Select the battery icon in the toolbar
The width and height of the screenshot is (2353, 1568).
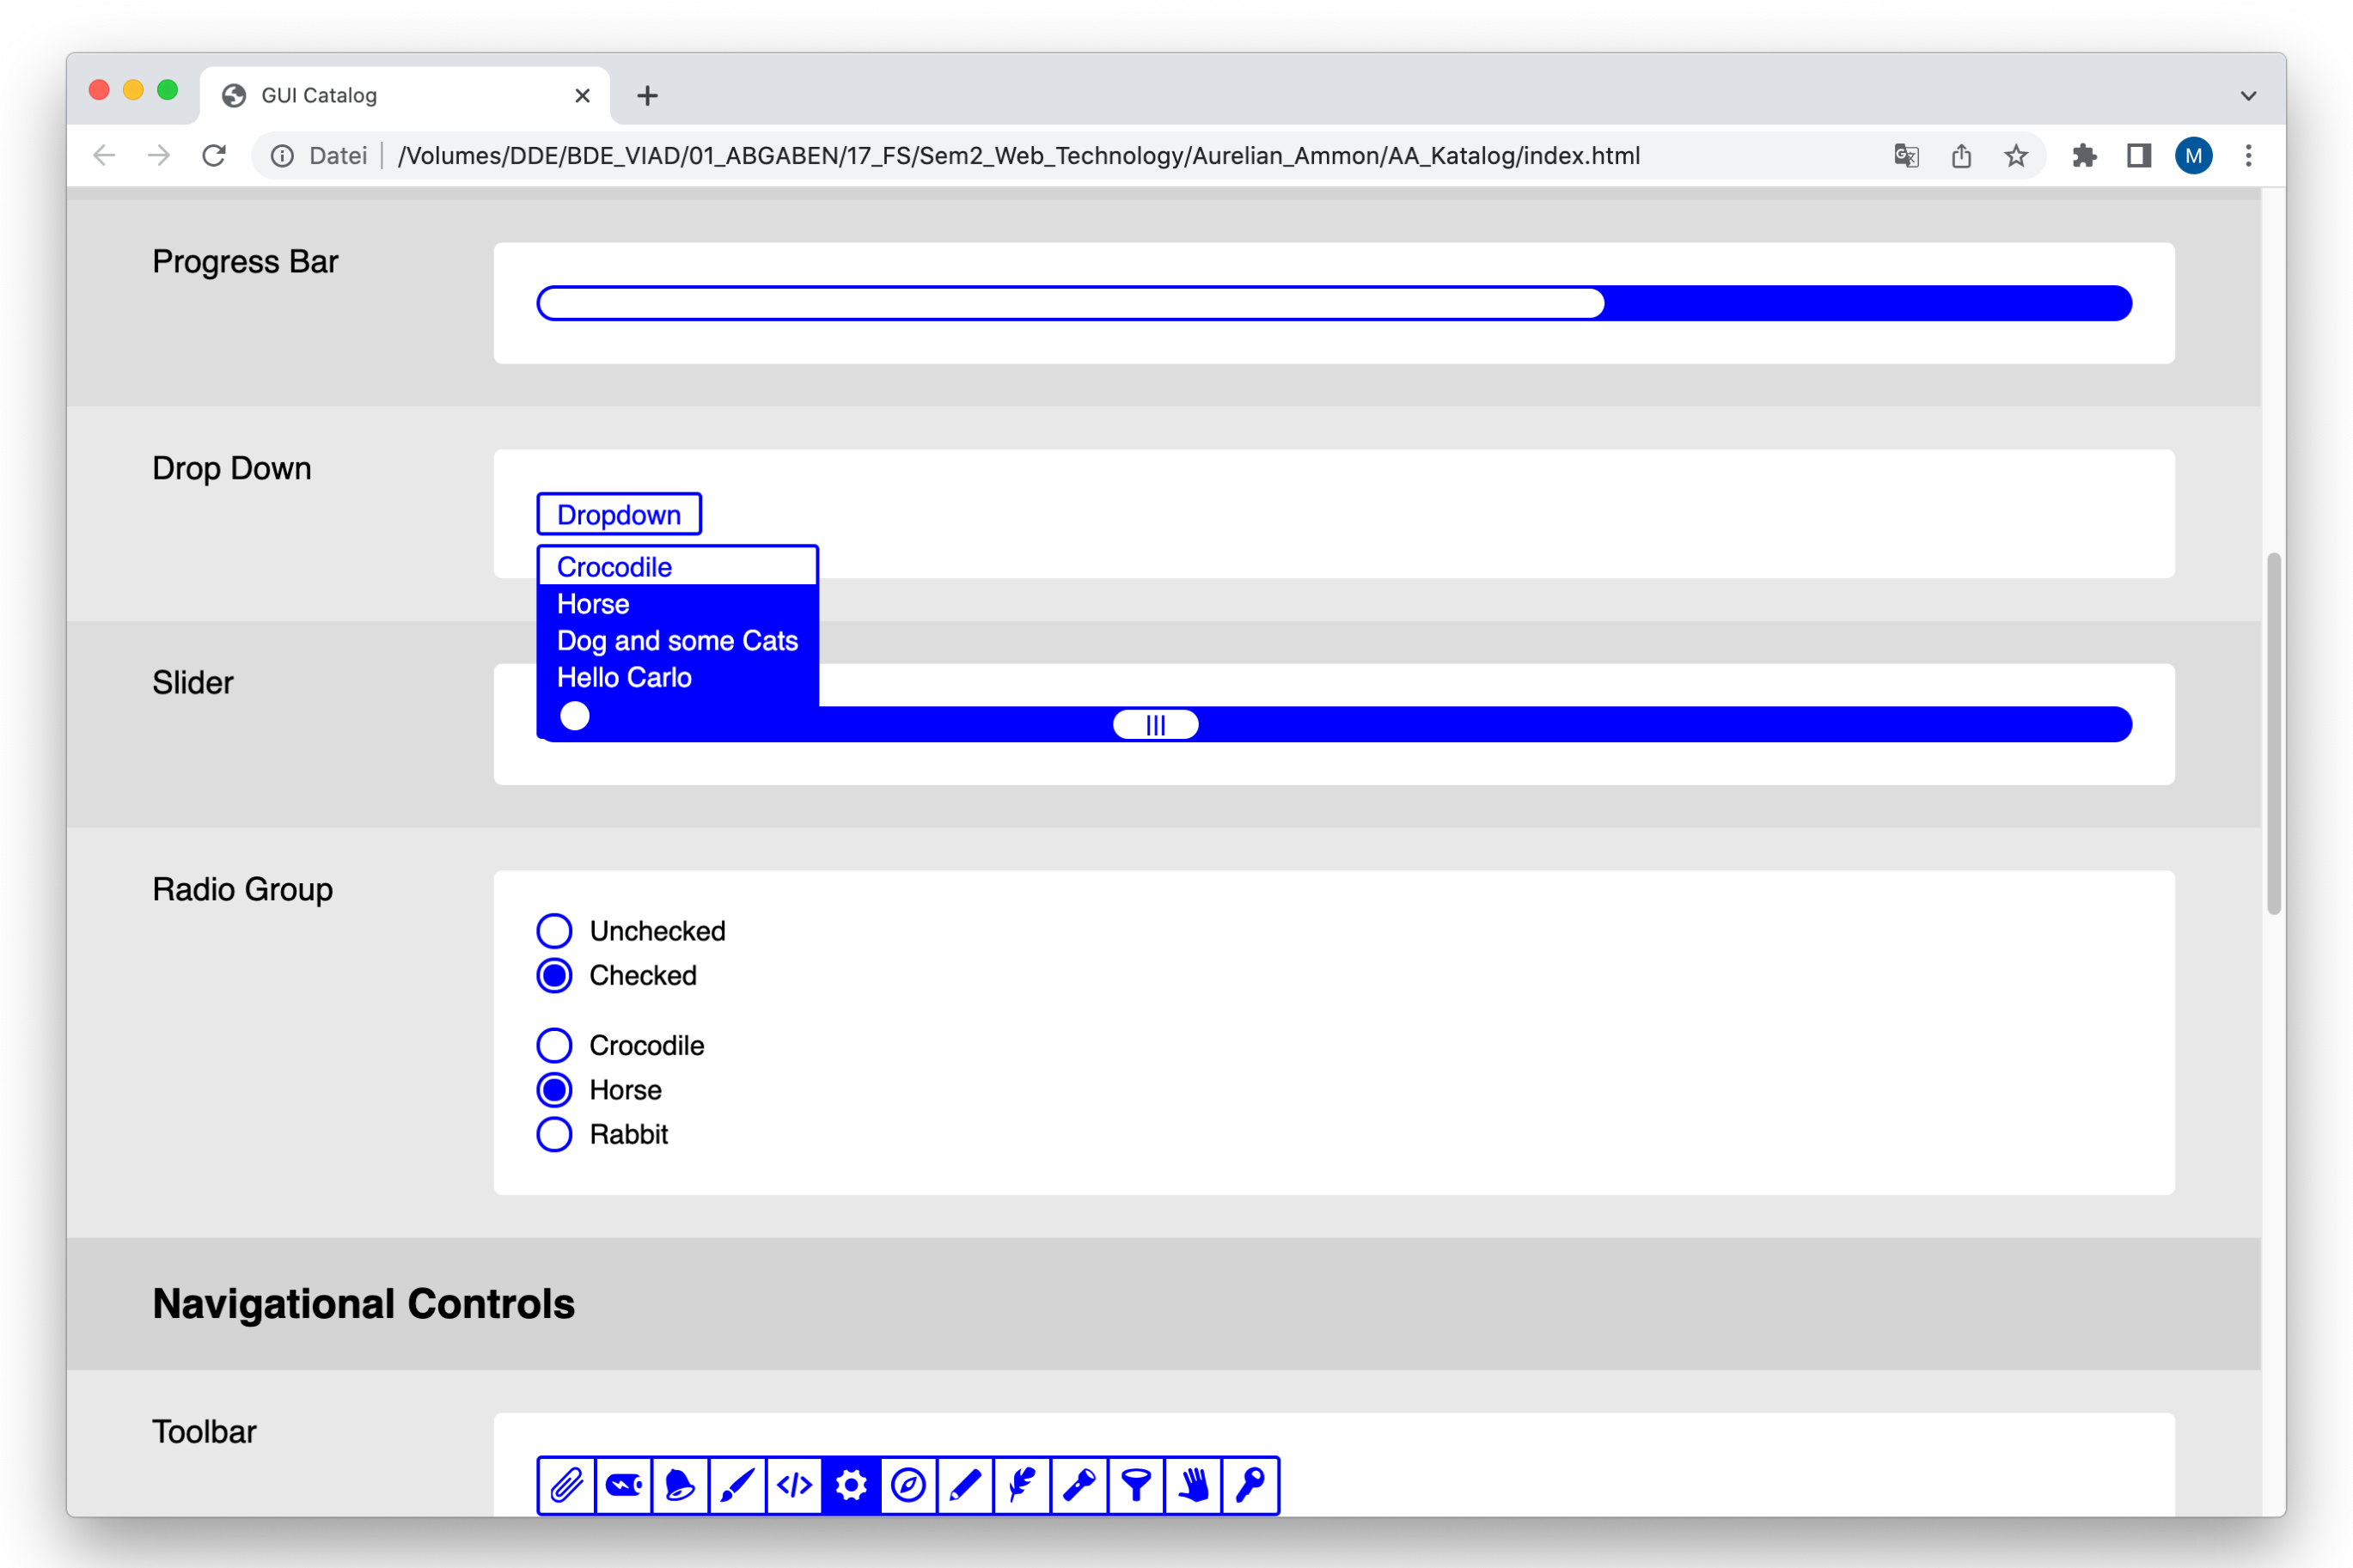pos(623,1485)
